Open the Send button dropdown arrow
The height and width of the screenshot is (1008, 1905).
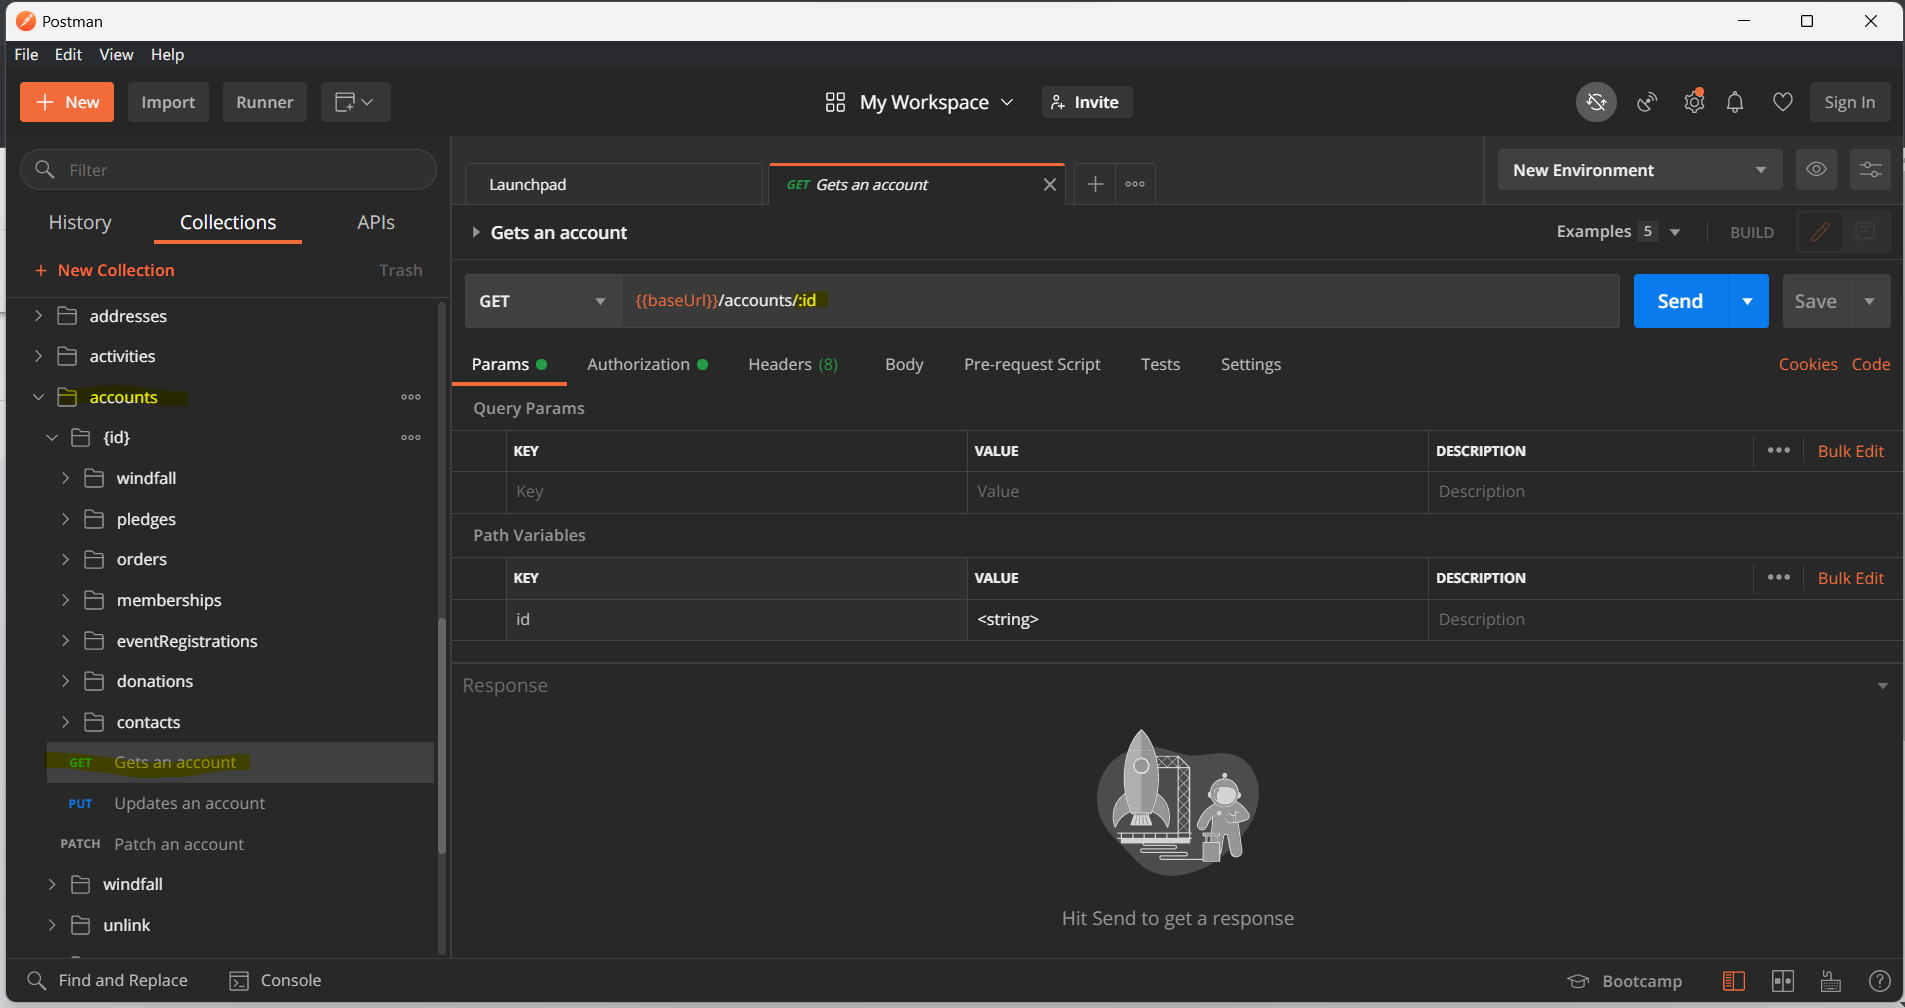(1748, 301)
